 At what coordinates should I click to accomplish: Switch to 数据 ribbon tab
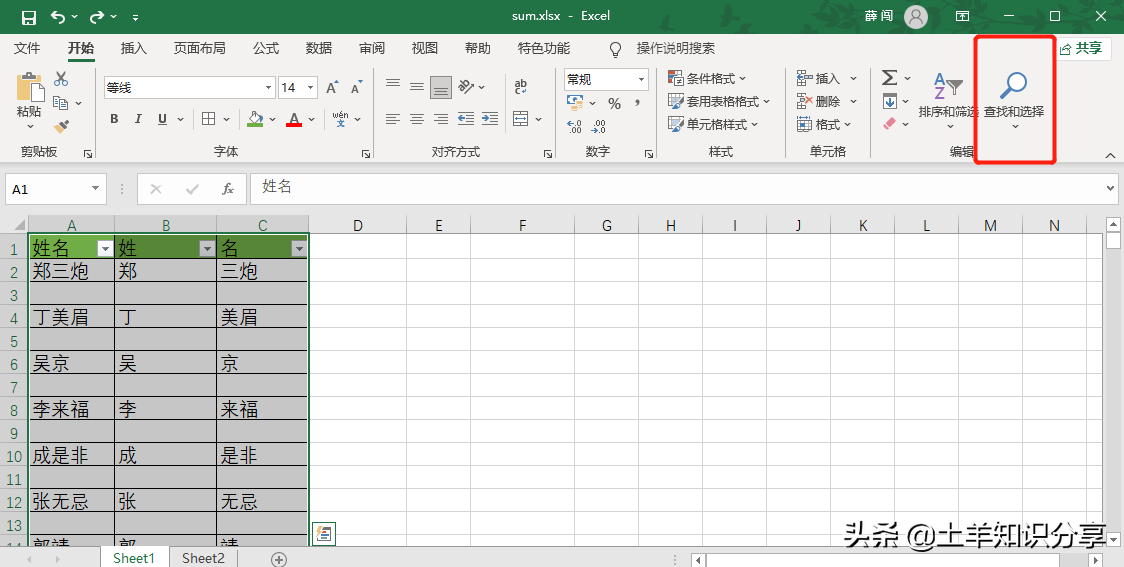(318, 49)
